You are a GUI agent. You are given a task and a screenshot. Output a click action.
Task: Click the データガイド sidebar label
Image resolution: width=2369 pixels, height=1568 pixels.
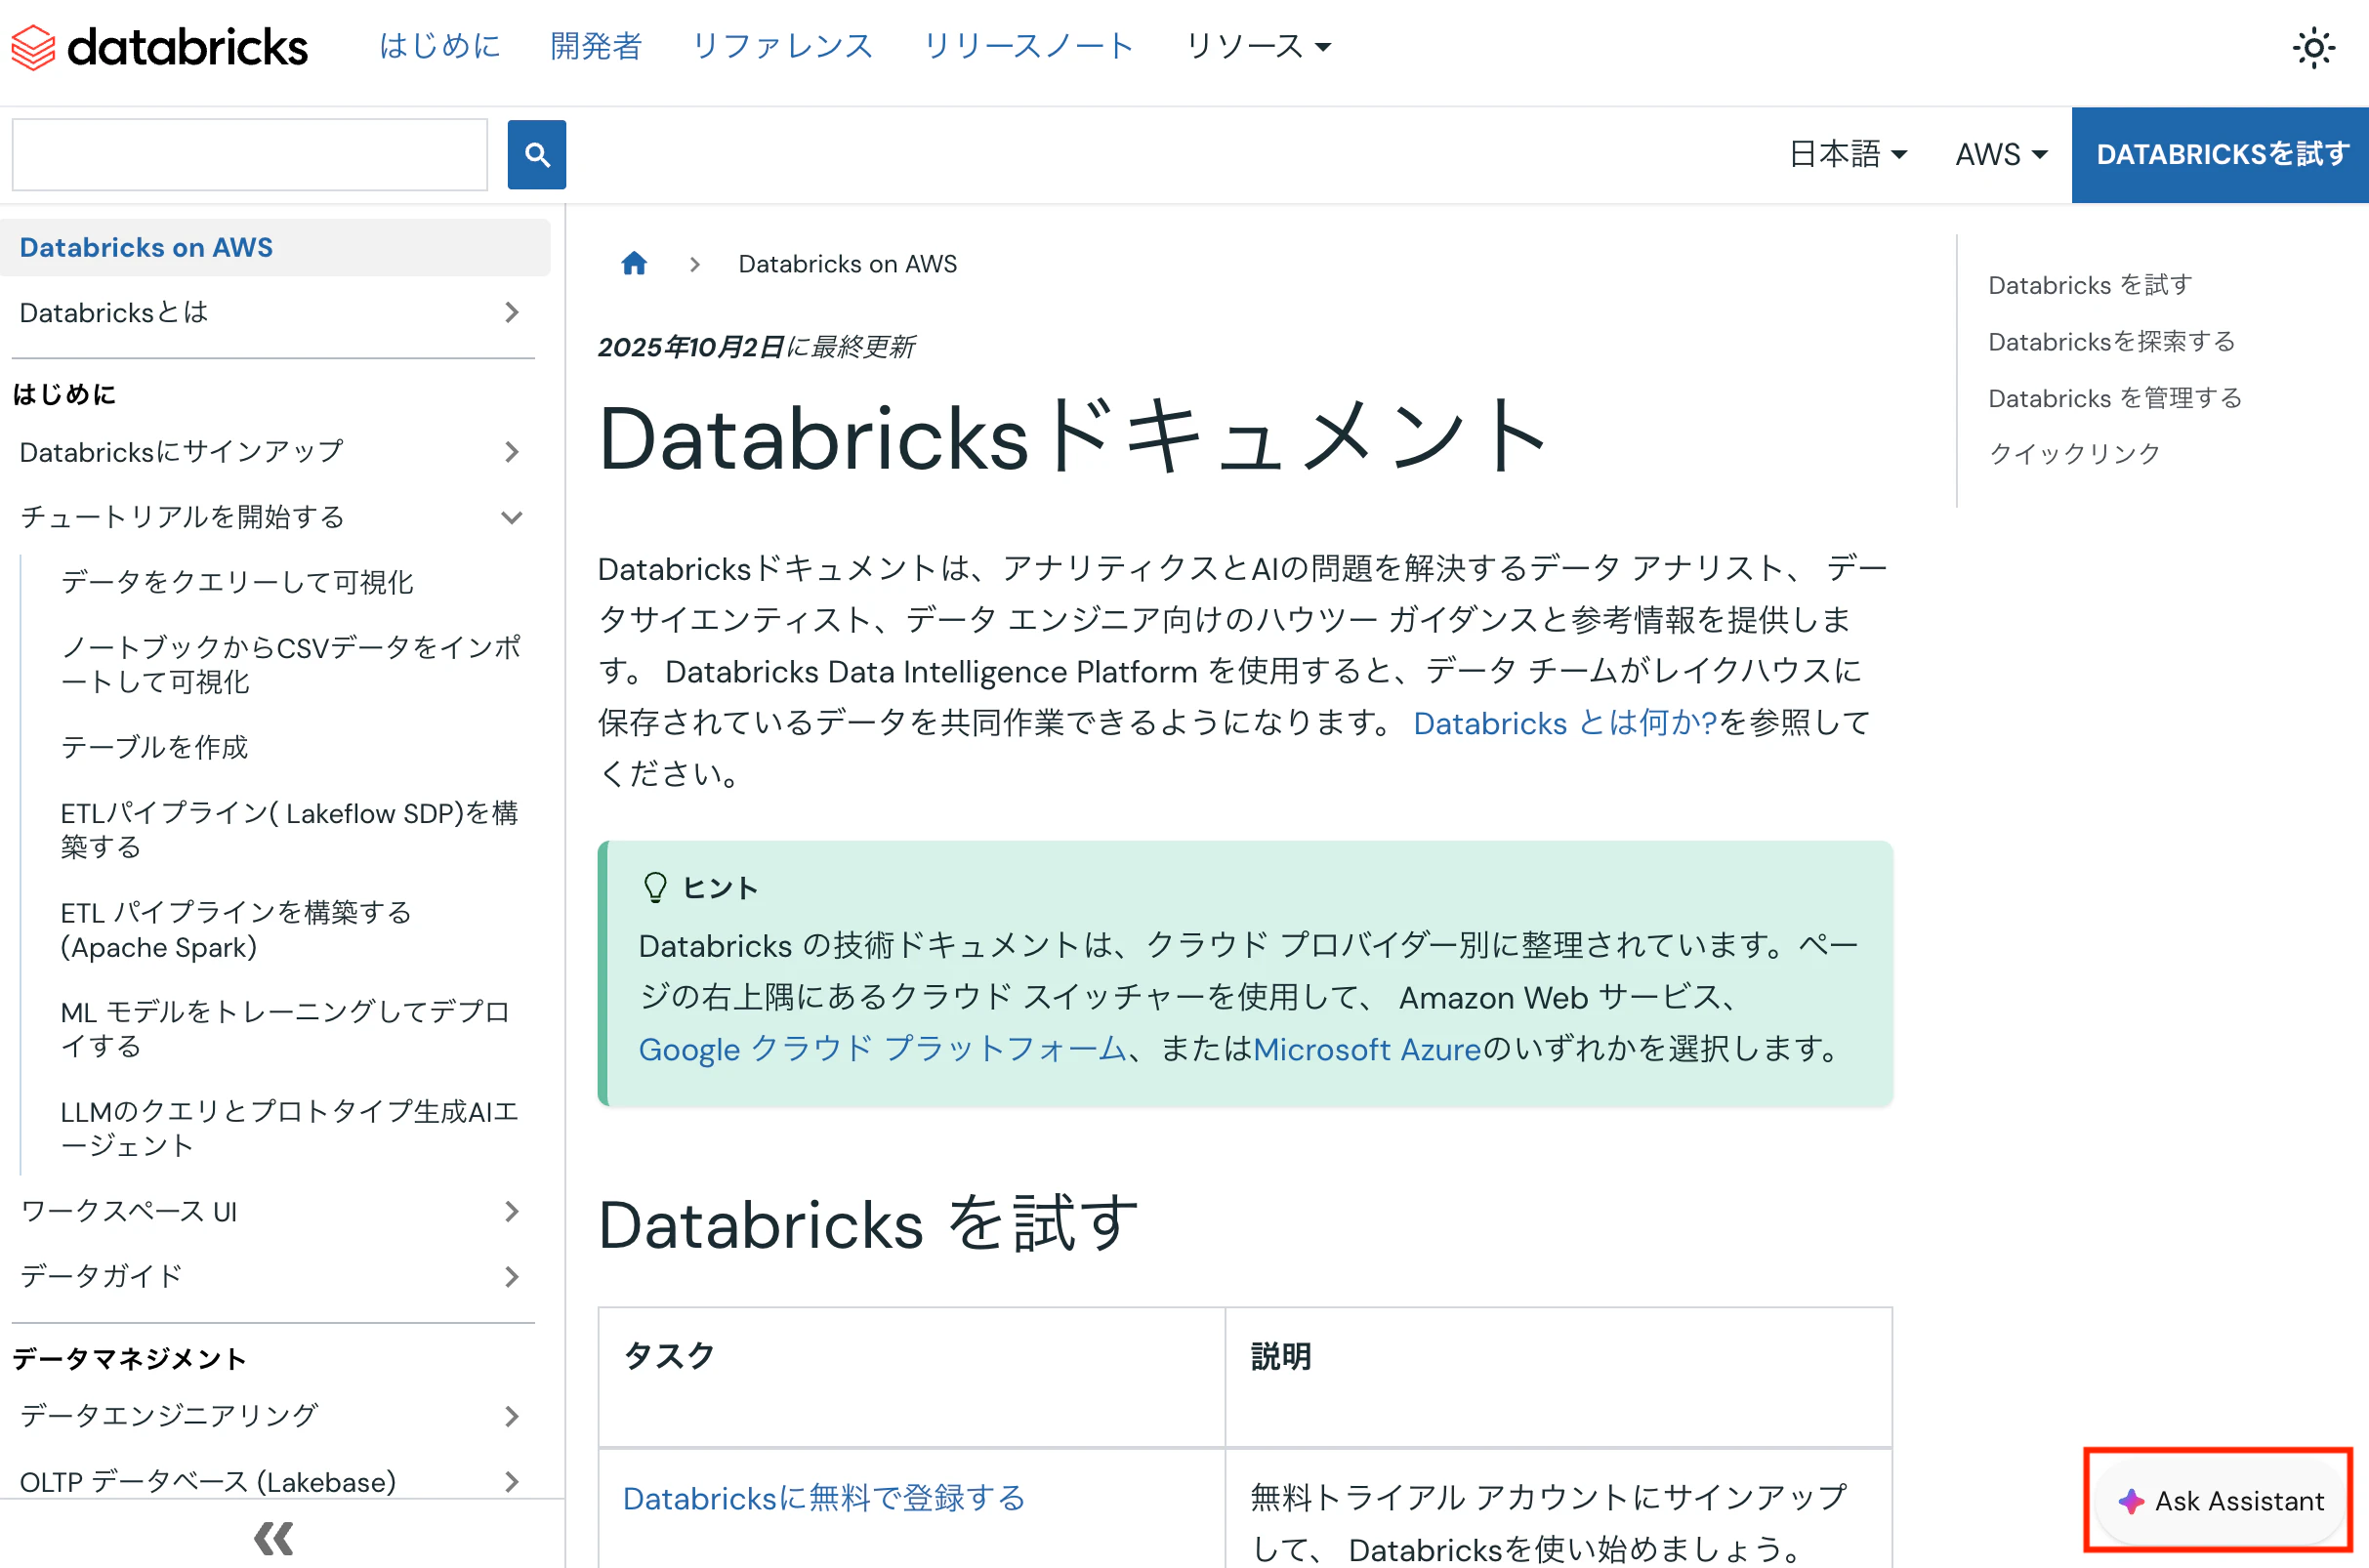[101, 1277]
